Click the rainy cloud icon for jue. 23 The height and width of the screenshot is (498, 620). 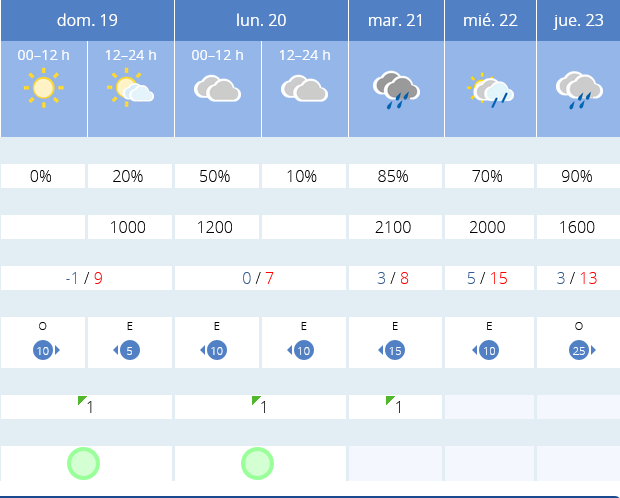(579, 90)
